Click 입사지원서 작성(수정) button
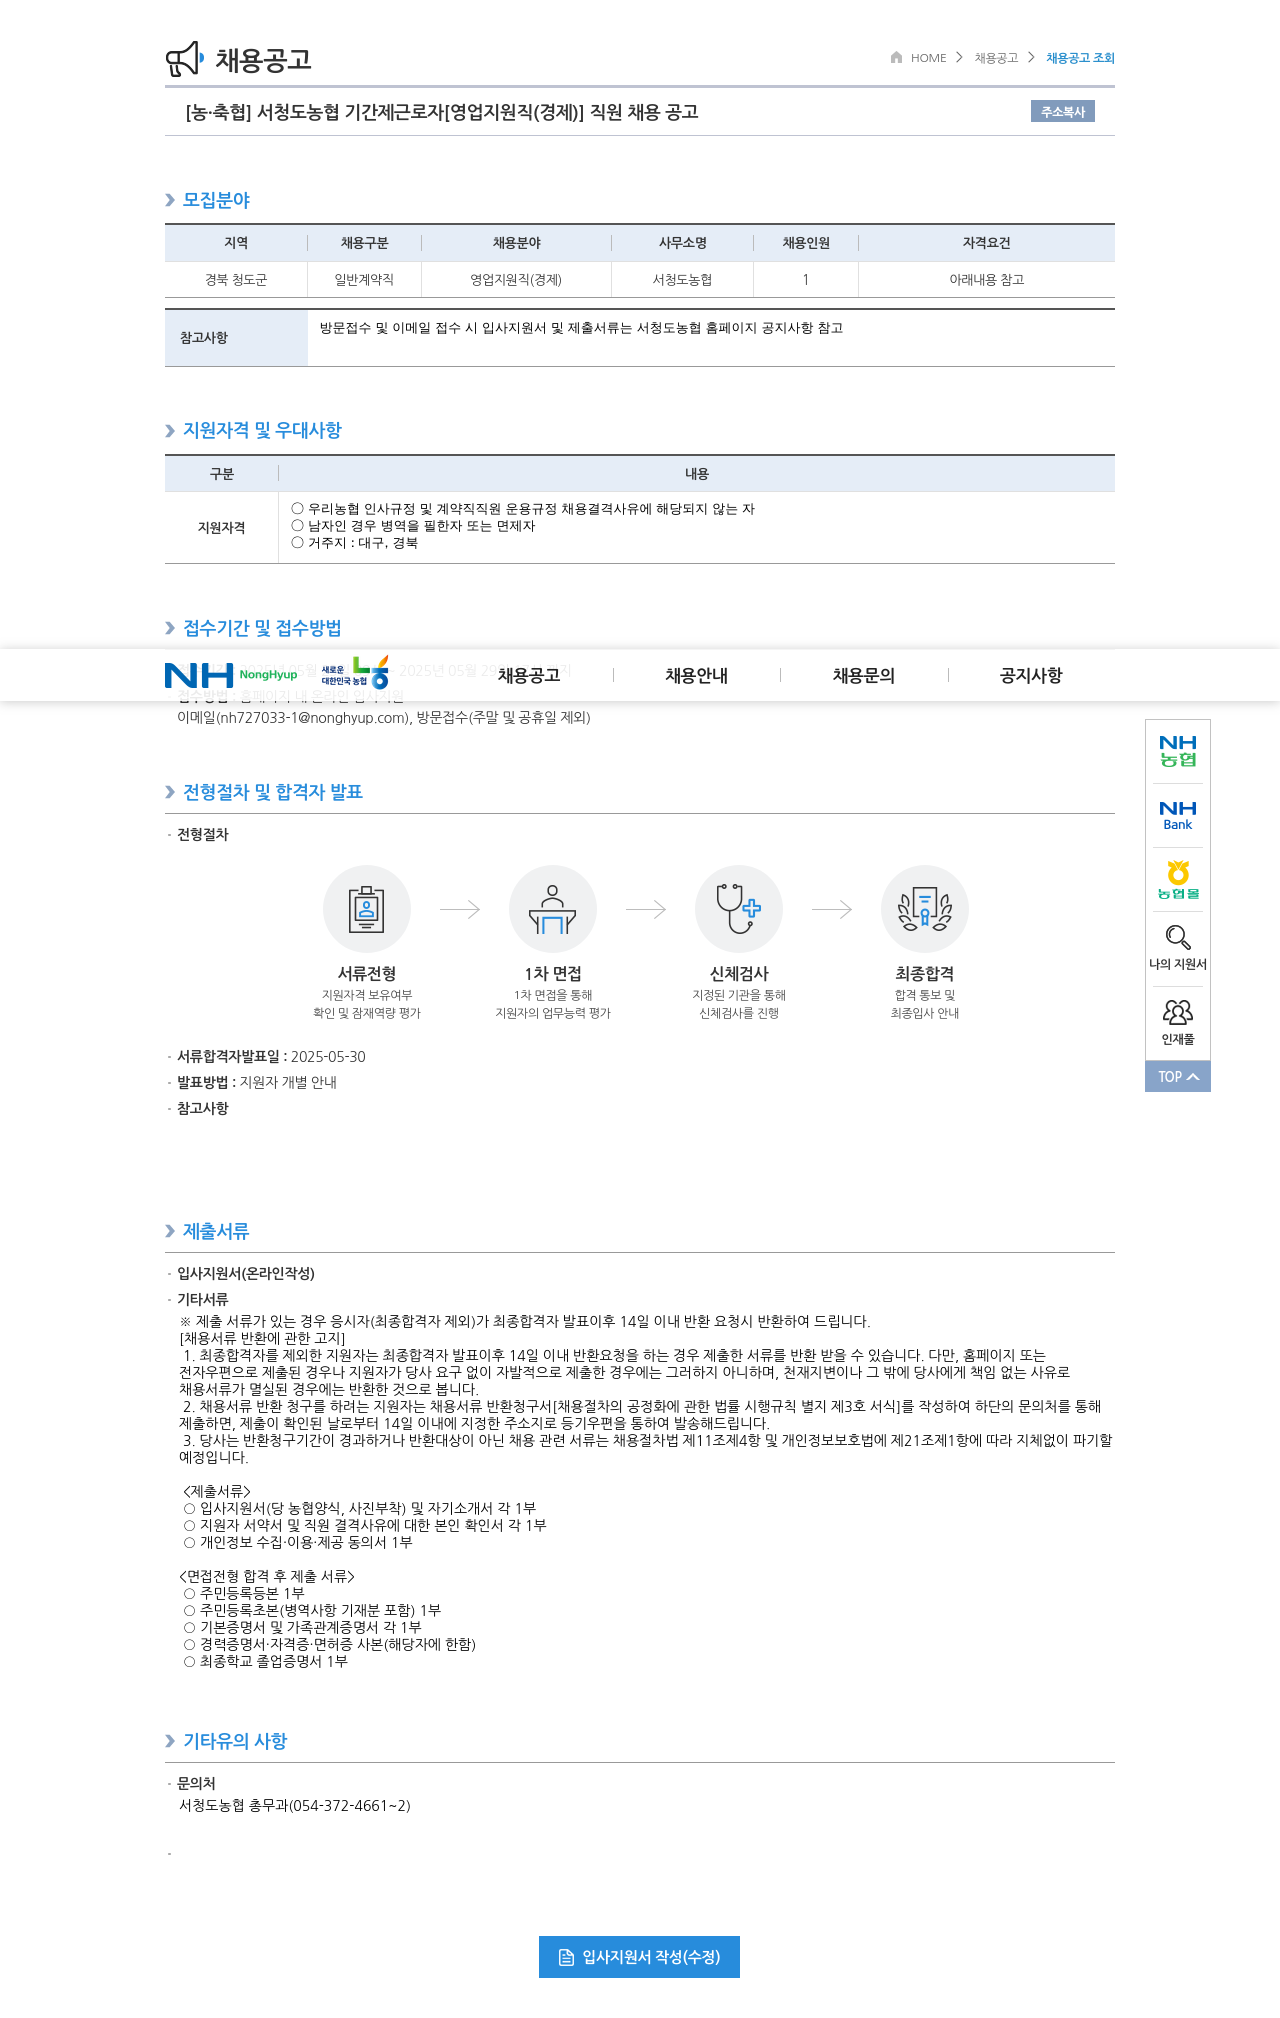This screenshot has height=2018, width=1280. click(x=639, y=1957)
